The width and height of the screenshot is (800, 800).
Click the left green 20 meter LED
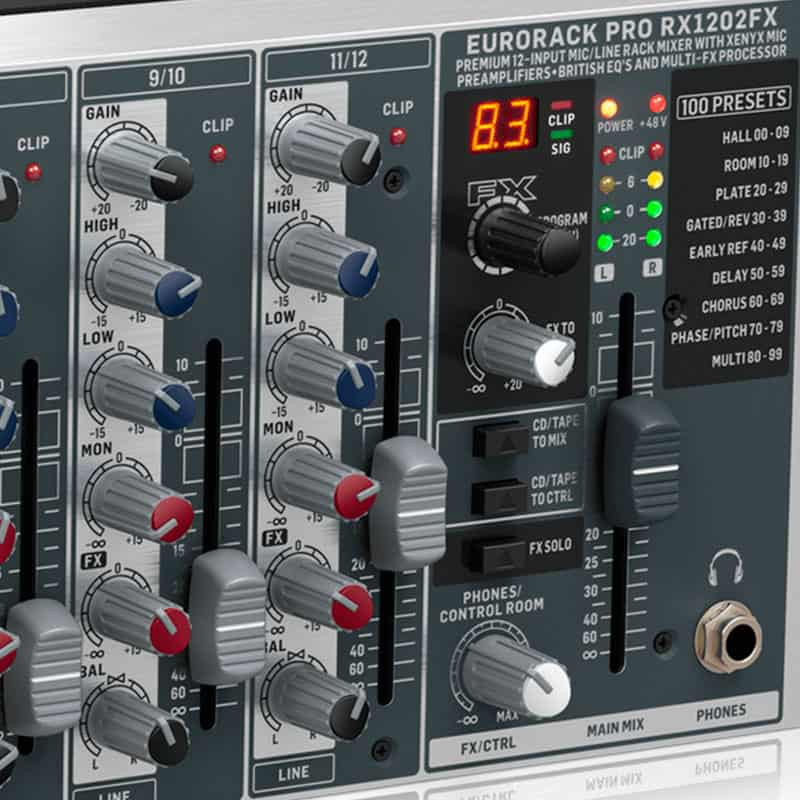pos(605,242)
